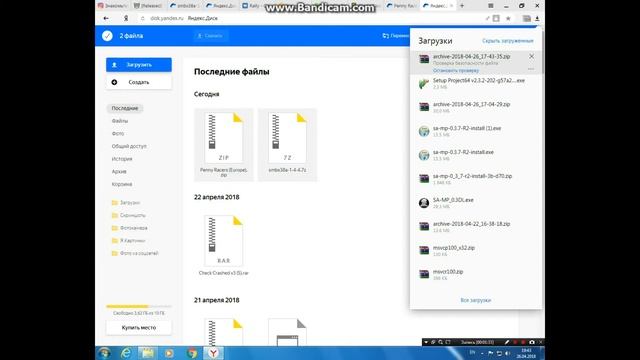Click the Создать button in sidebar

pos(139,82)
